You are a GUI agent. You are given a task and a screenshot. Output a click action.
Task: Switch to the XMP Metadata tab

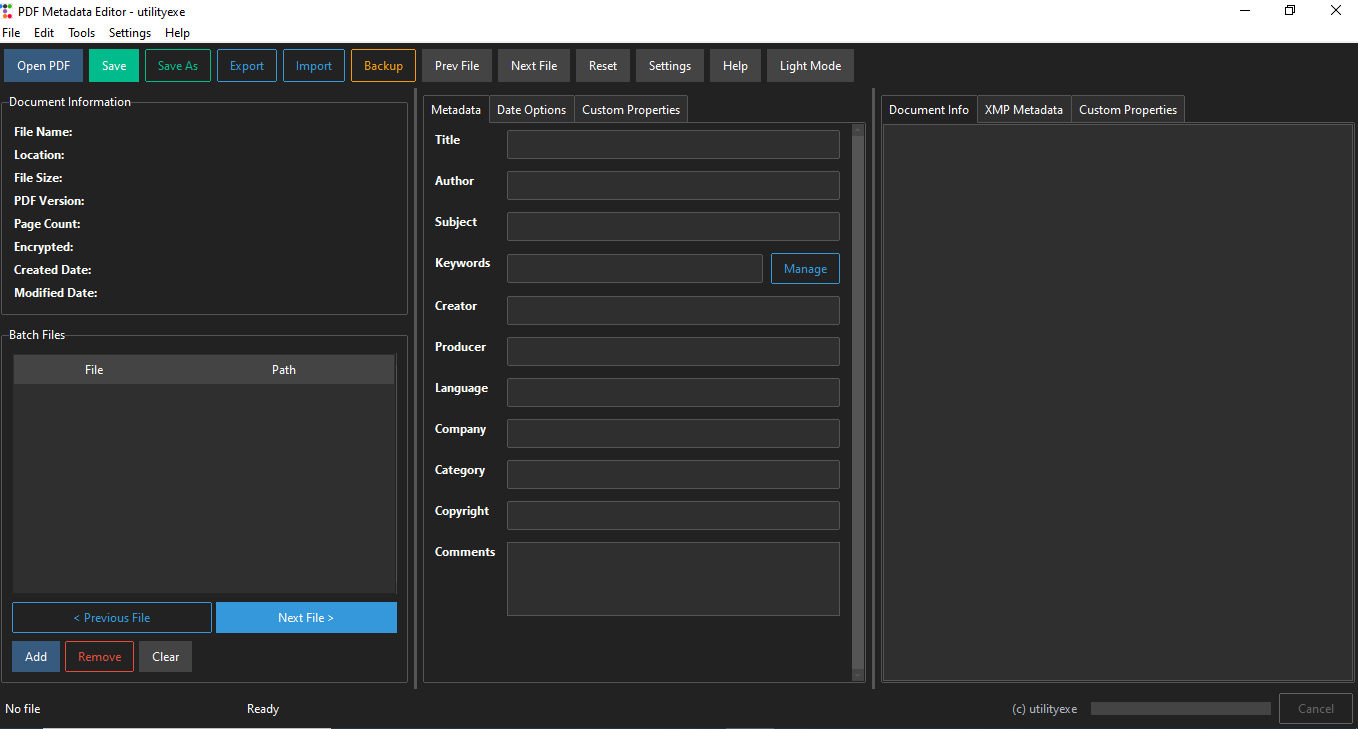pos(1024,110)
